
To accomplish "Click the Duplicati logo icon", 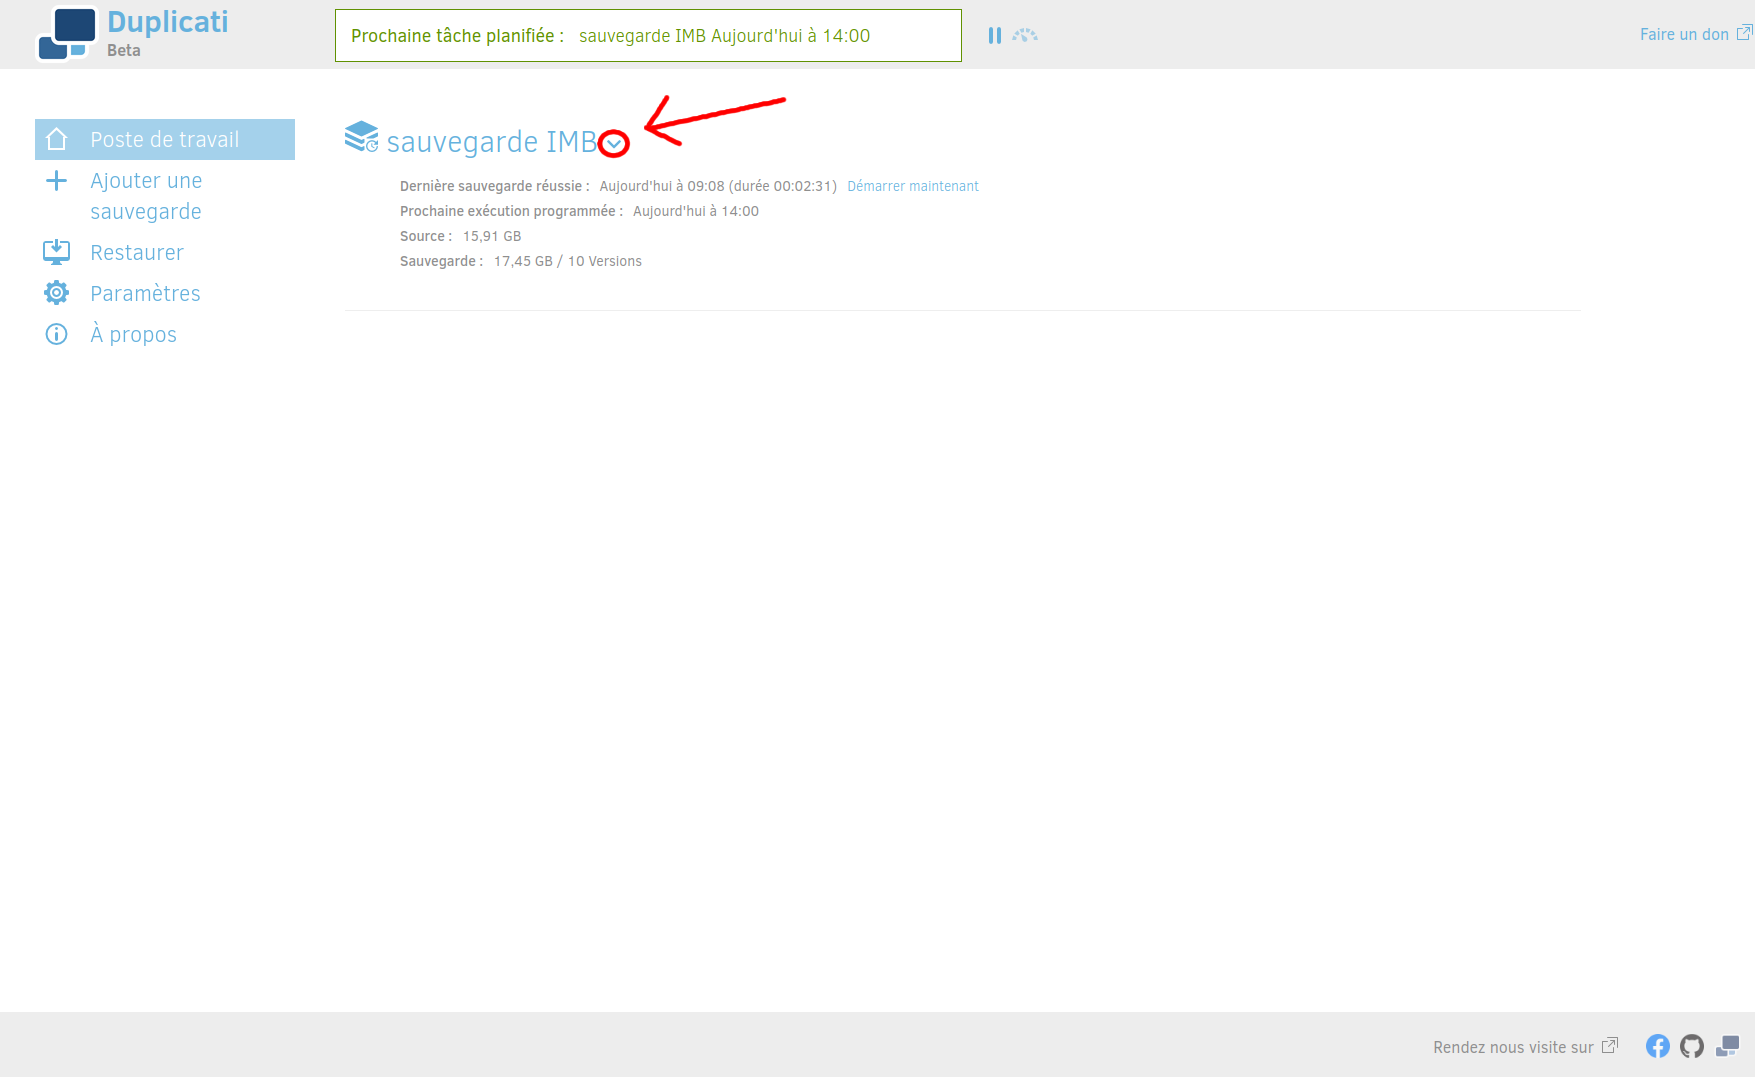I will pos(66,34).
